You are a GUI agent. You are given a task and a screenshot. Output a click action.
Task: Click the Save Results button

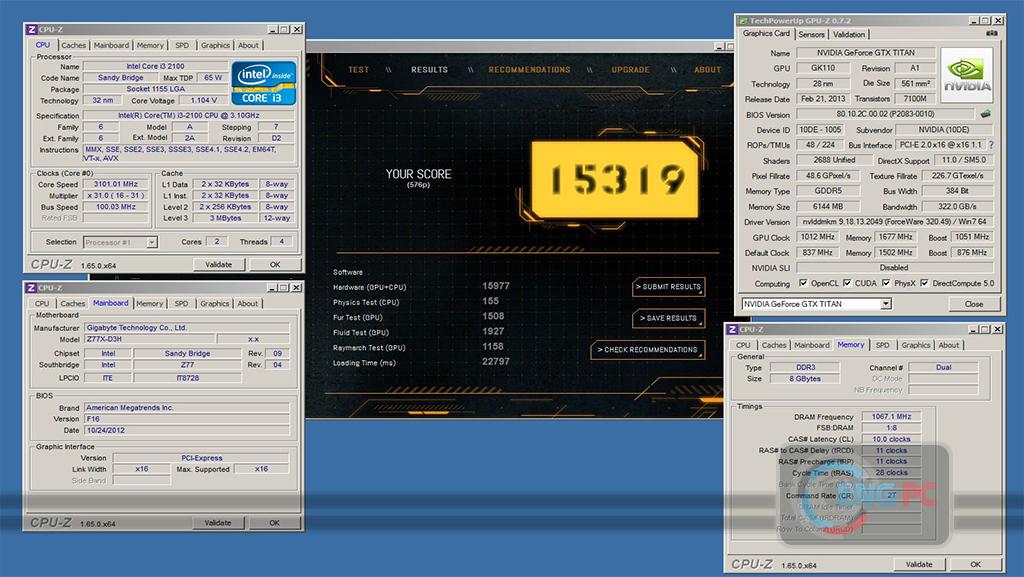coord(669,318)
